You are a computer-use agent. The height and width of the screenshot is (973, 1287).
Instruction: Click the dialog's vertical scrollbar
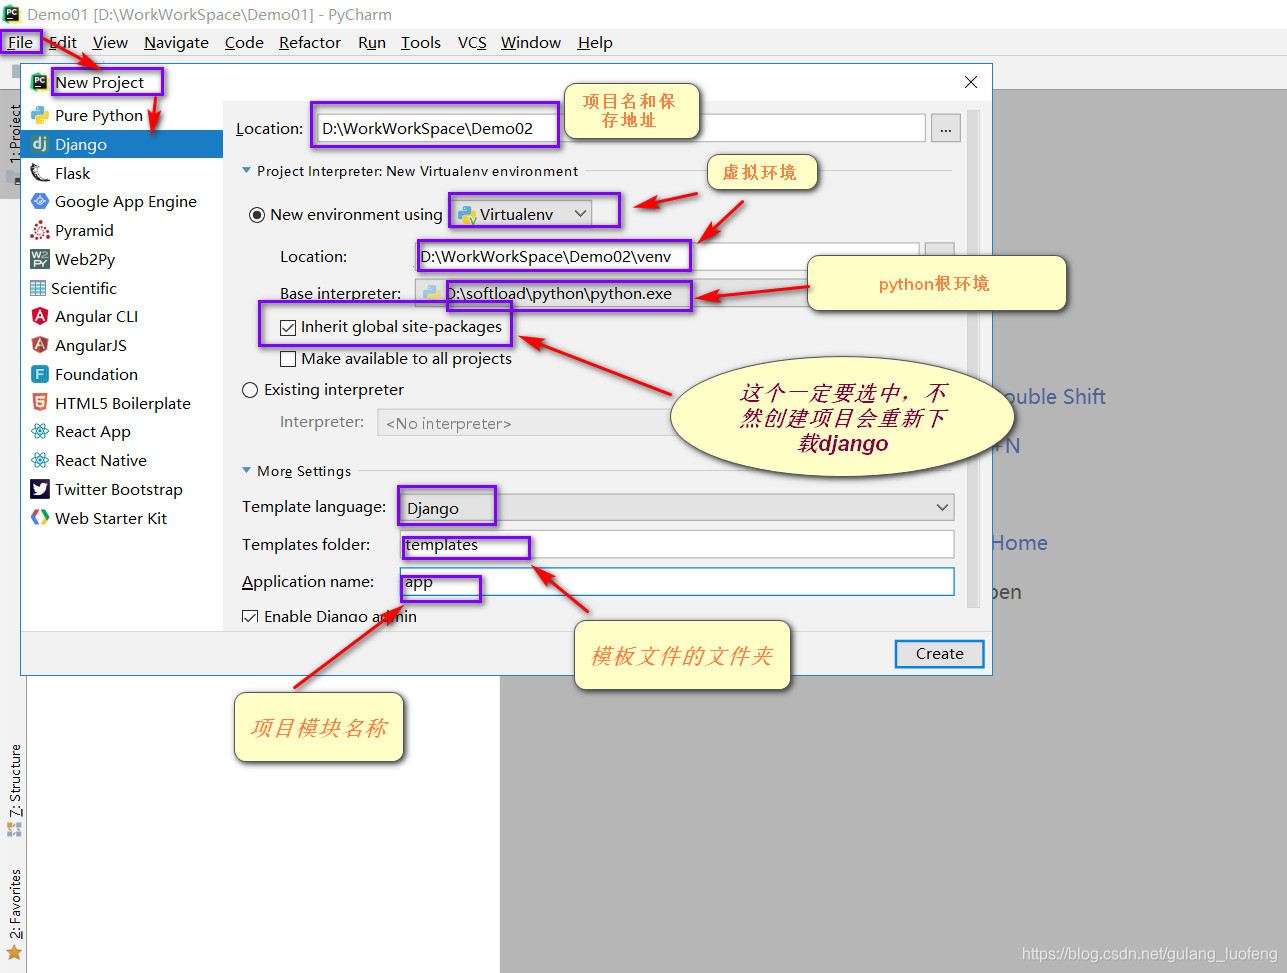click(x=973, y=360)
